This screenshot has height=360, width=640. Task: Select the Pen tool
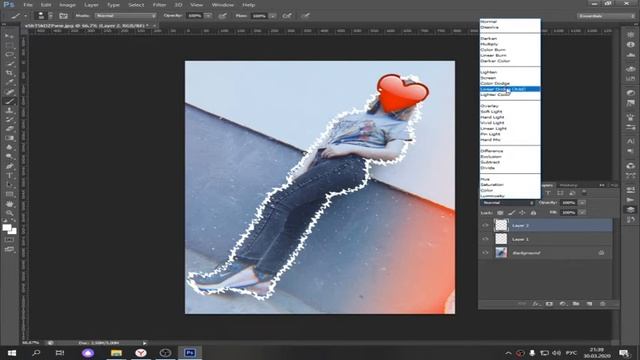point(9,166)
